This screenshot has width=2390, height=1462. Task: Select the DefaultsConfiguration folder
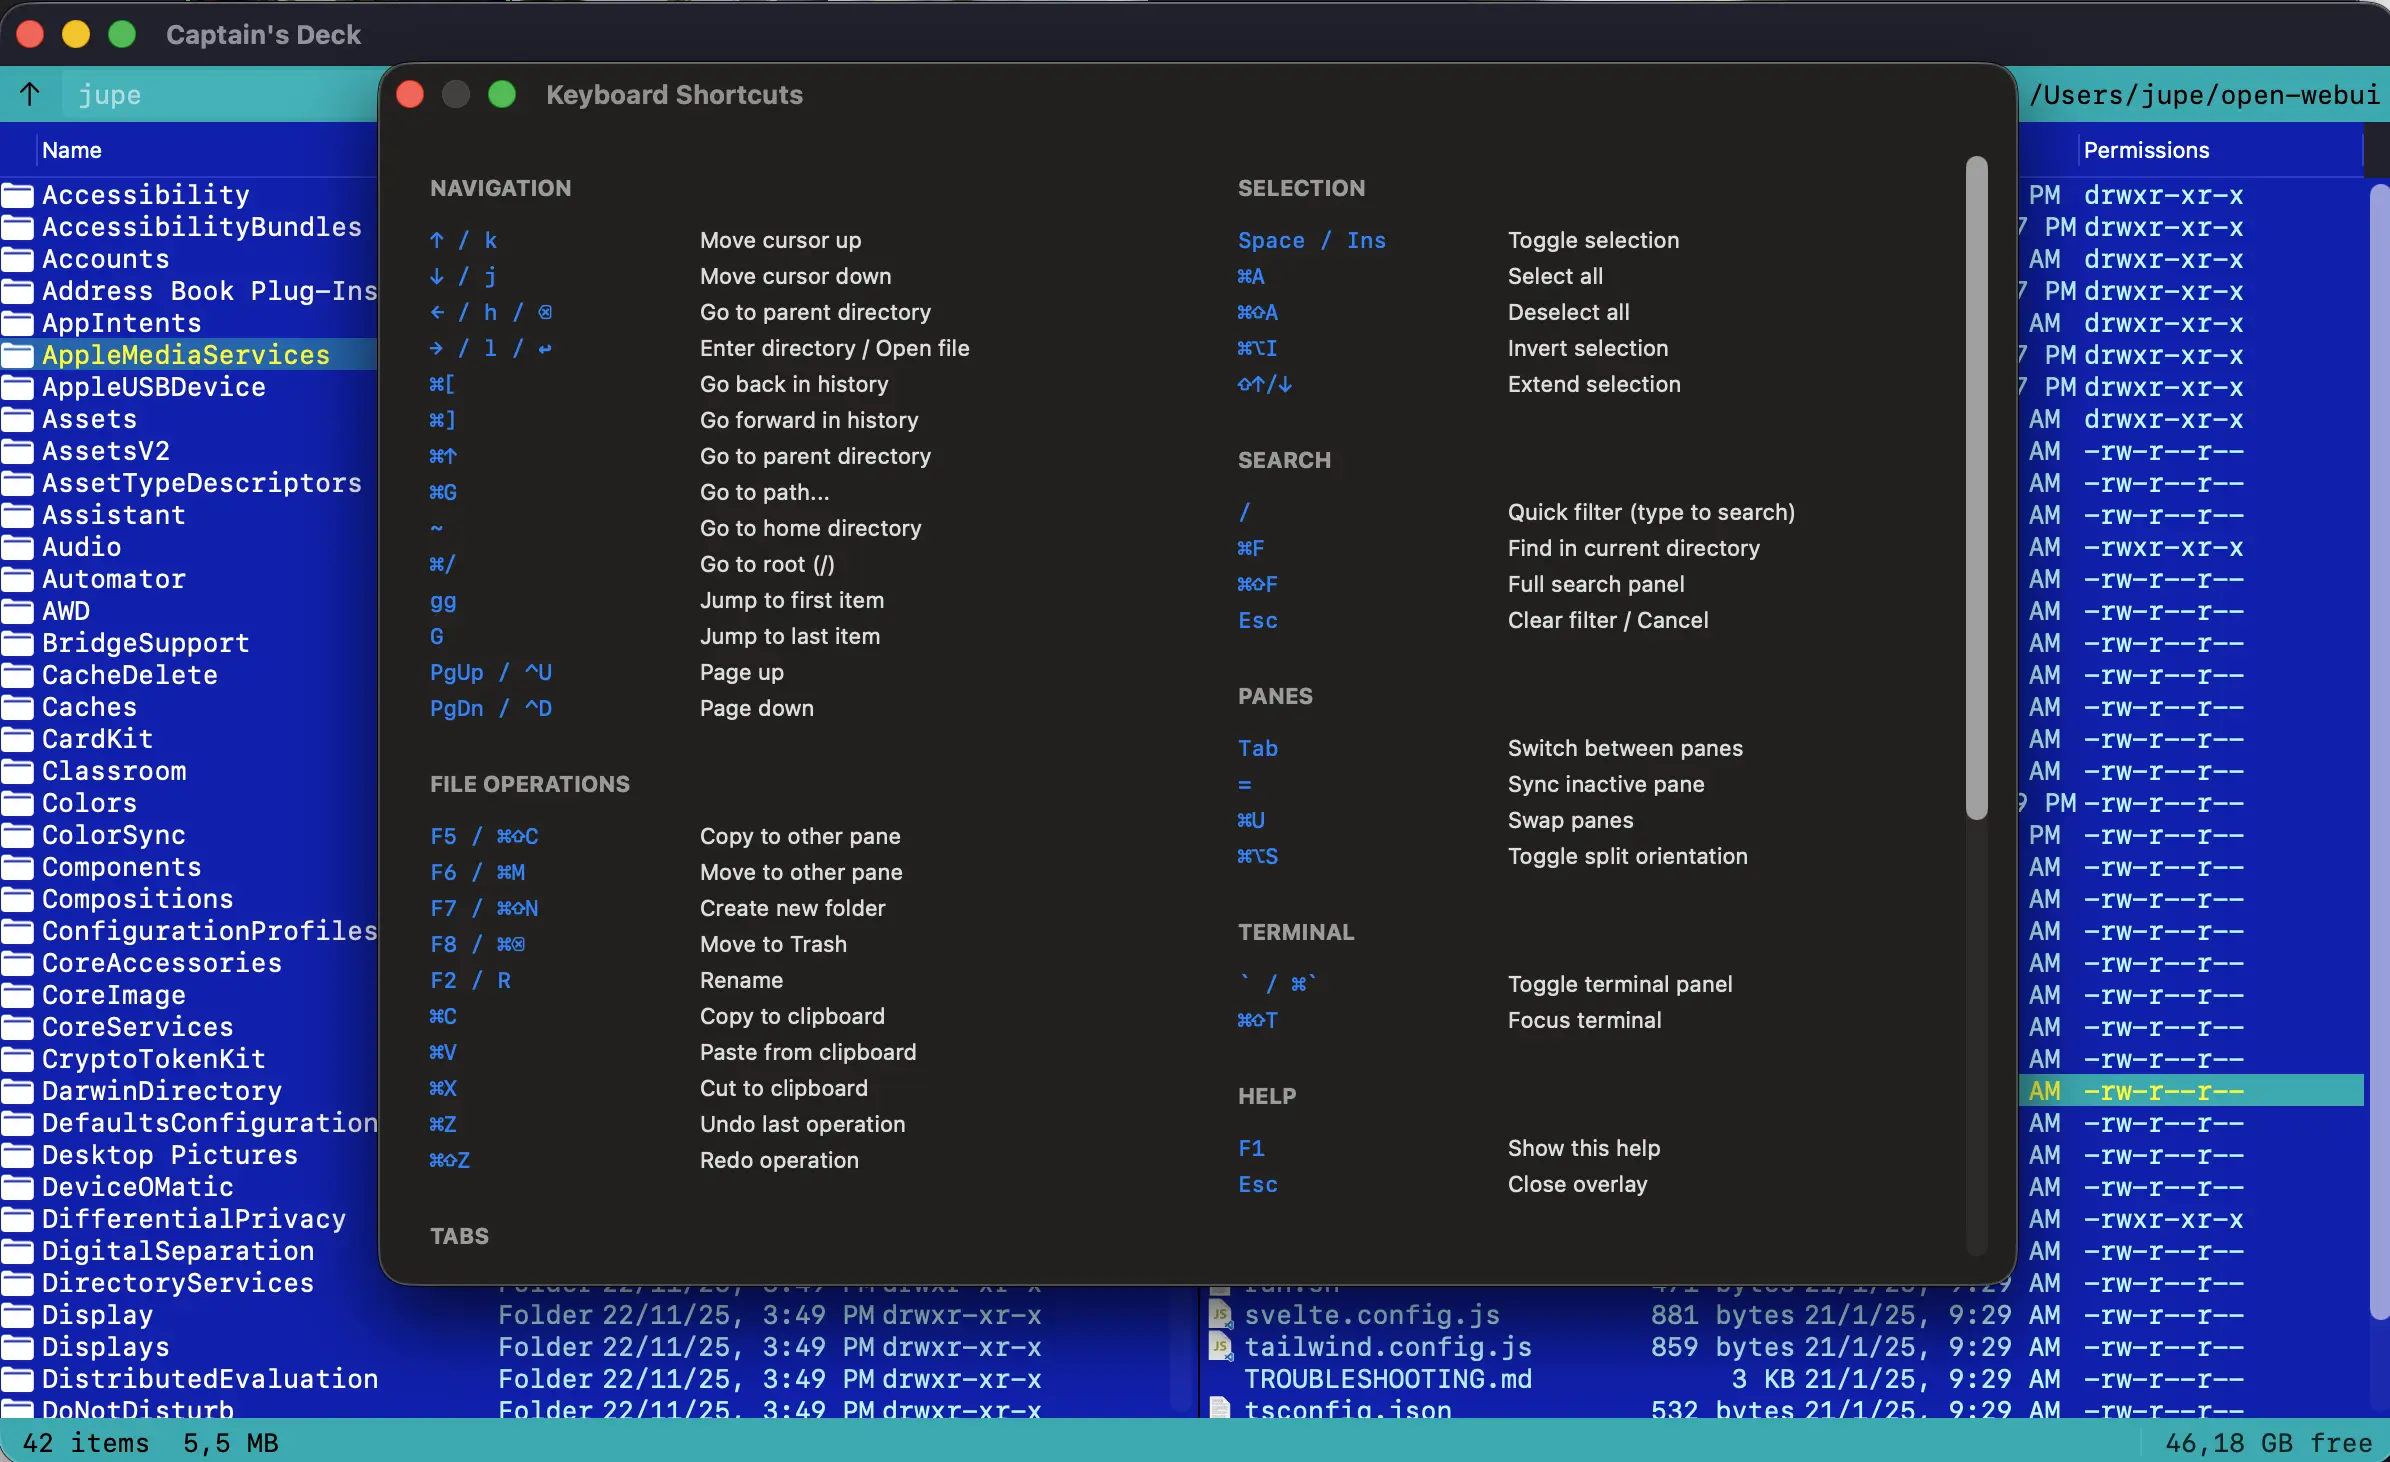210,1123
